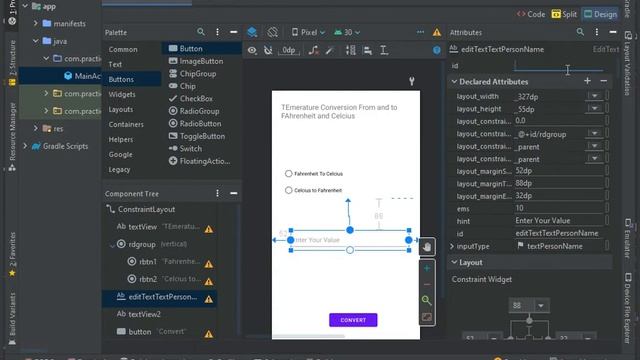The width and height of the screenshot is (640, 360).
Task: Open layout_height value dropdown
Action: pyautogui.click(x=595, y=109)
